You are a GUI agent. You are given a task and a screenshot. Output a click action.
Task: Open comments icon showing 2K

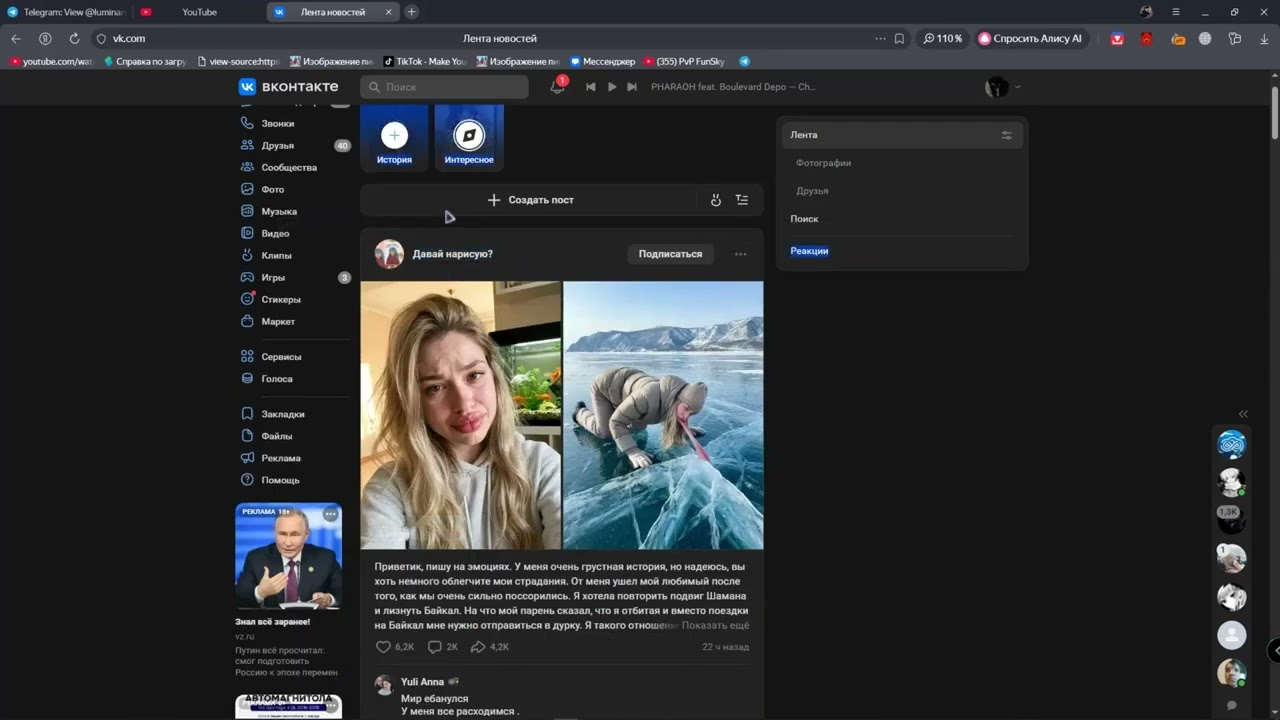434,647
